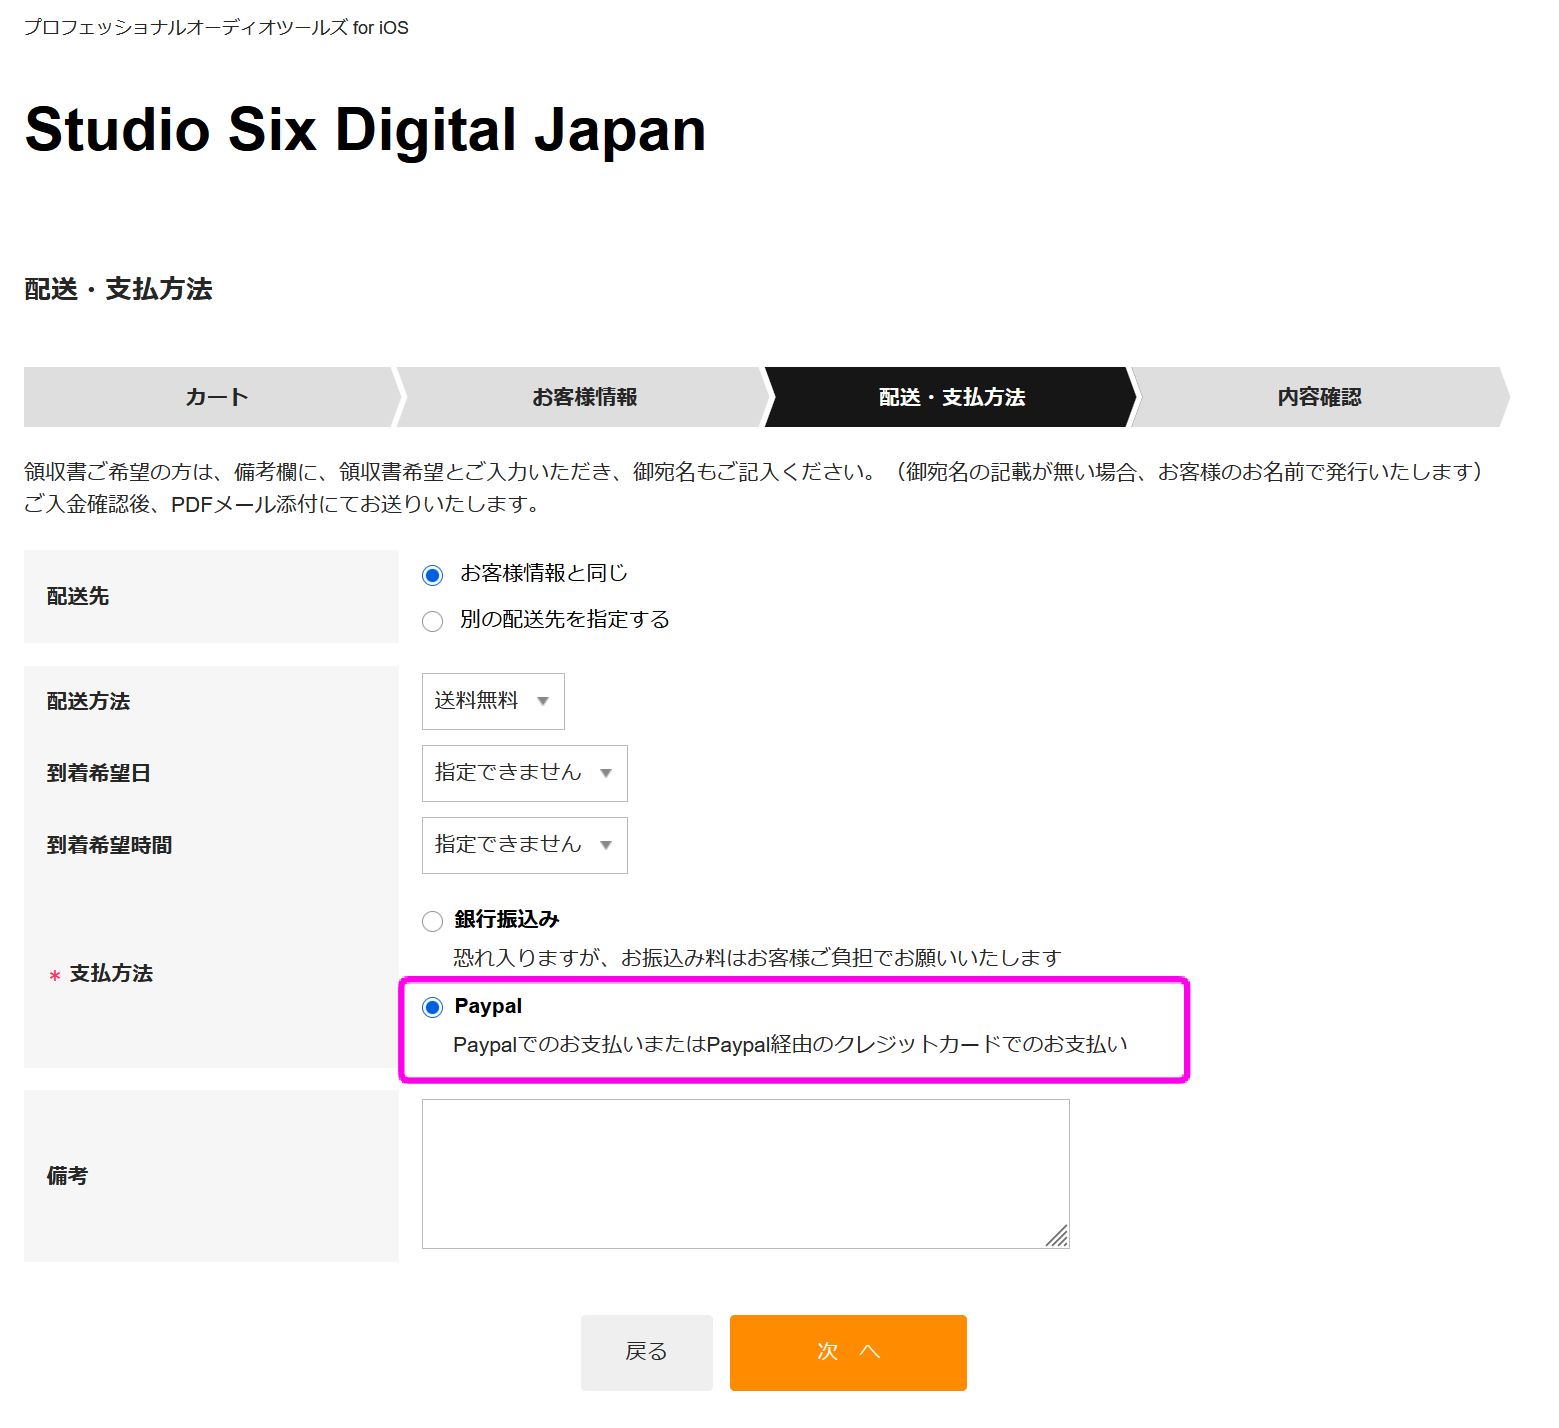The height and width of the screenshot is (1428, 1559).
Task: Click the 配送・支払方法 step tab
Action: [951, 397]
